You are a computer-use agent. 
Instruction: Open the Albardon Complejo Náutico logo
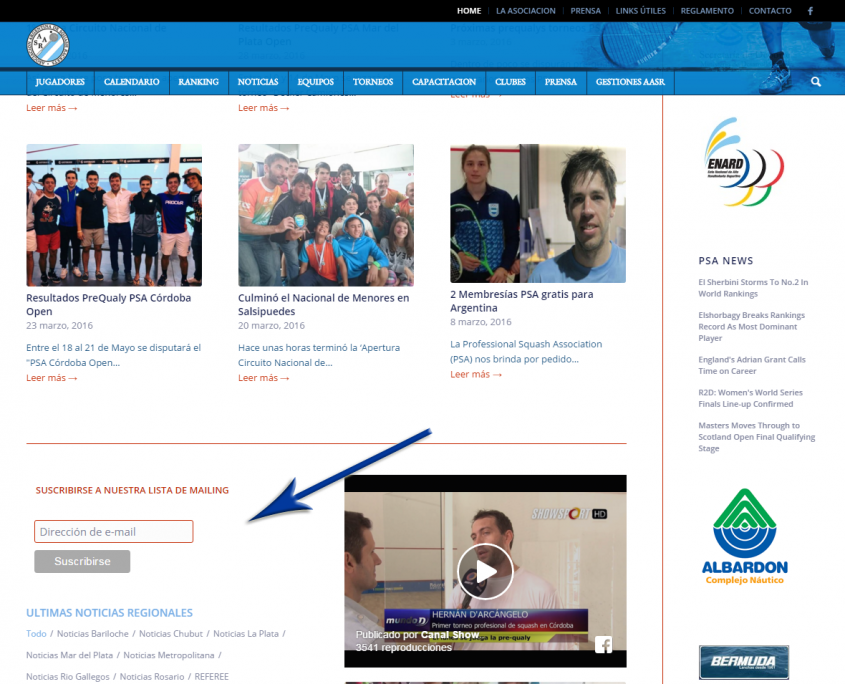[x=745, y=536]
